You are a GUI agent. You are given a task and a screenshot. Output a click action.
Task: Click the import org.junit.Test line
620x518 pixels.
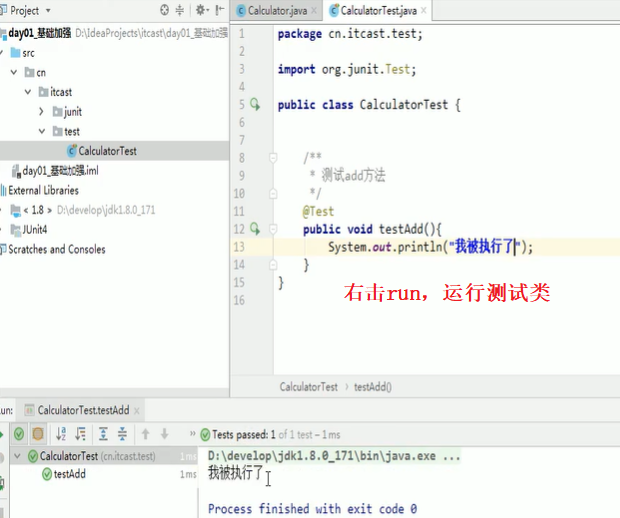[x=347, y=70]
